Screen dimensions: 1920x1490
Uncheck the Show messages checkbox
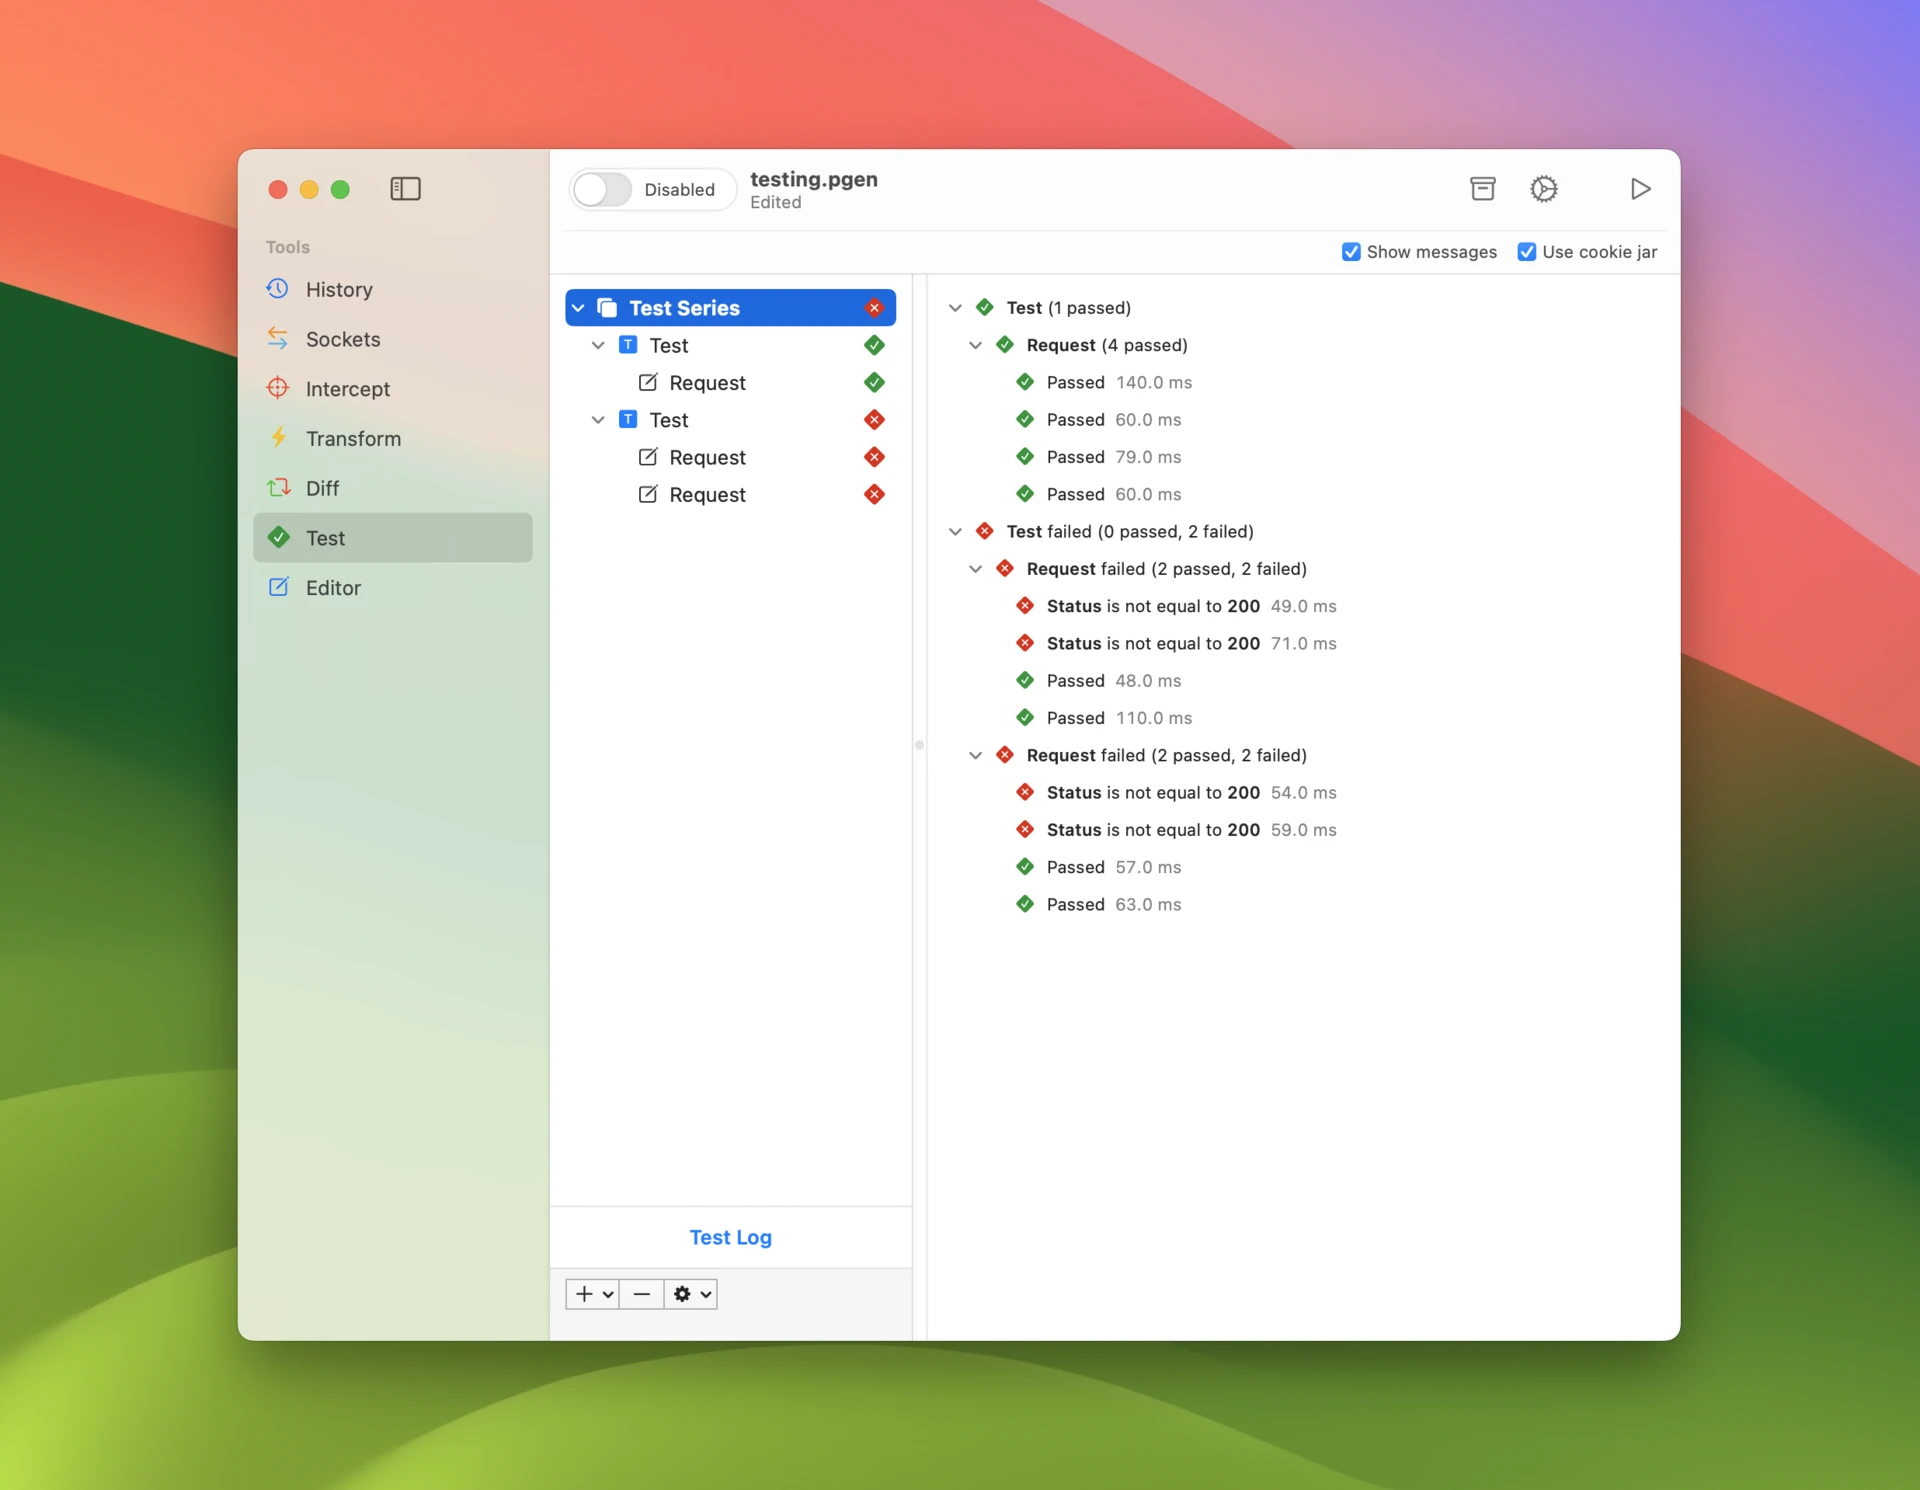1351,252
